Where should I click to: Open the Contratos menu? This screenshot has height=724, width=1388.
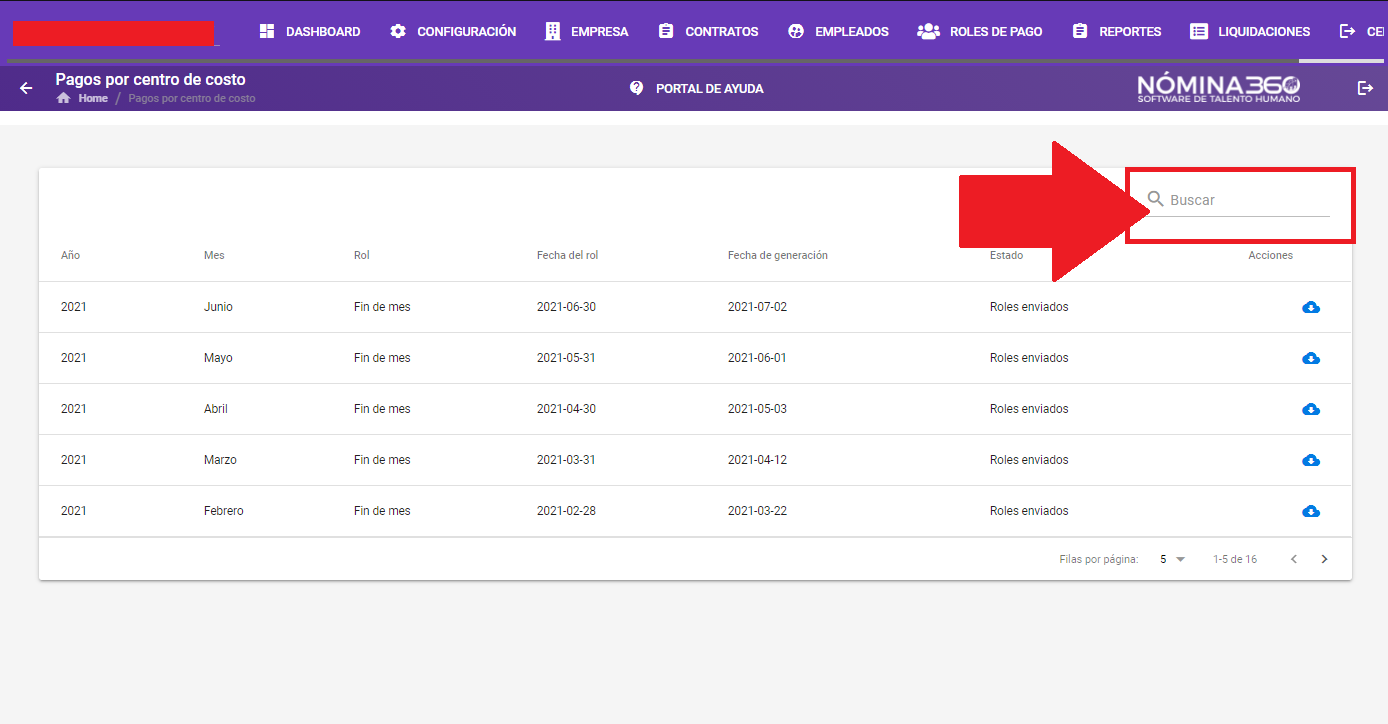708,31
